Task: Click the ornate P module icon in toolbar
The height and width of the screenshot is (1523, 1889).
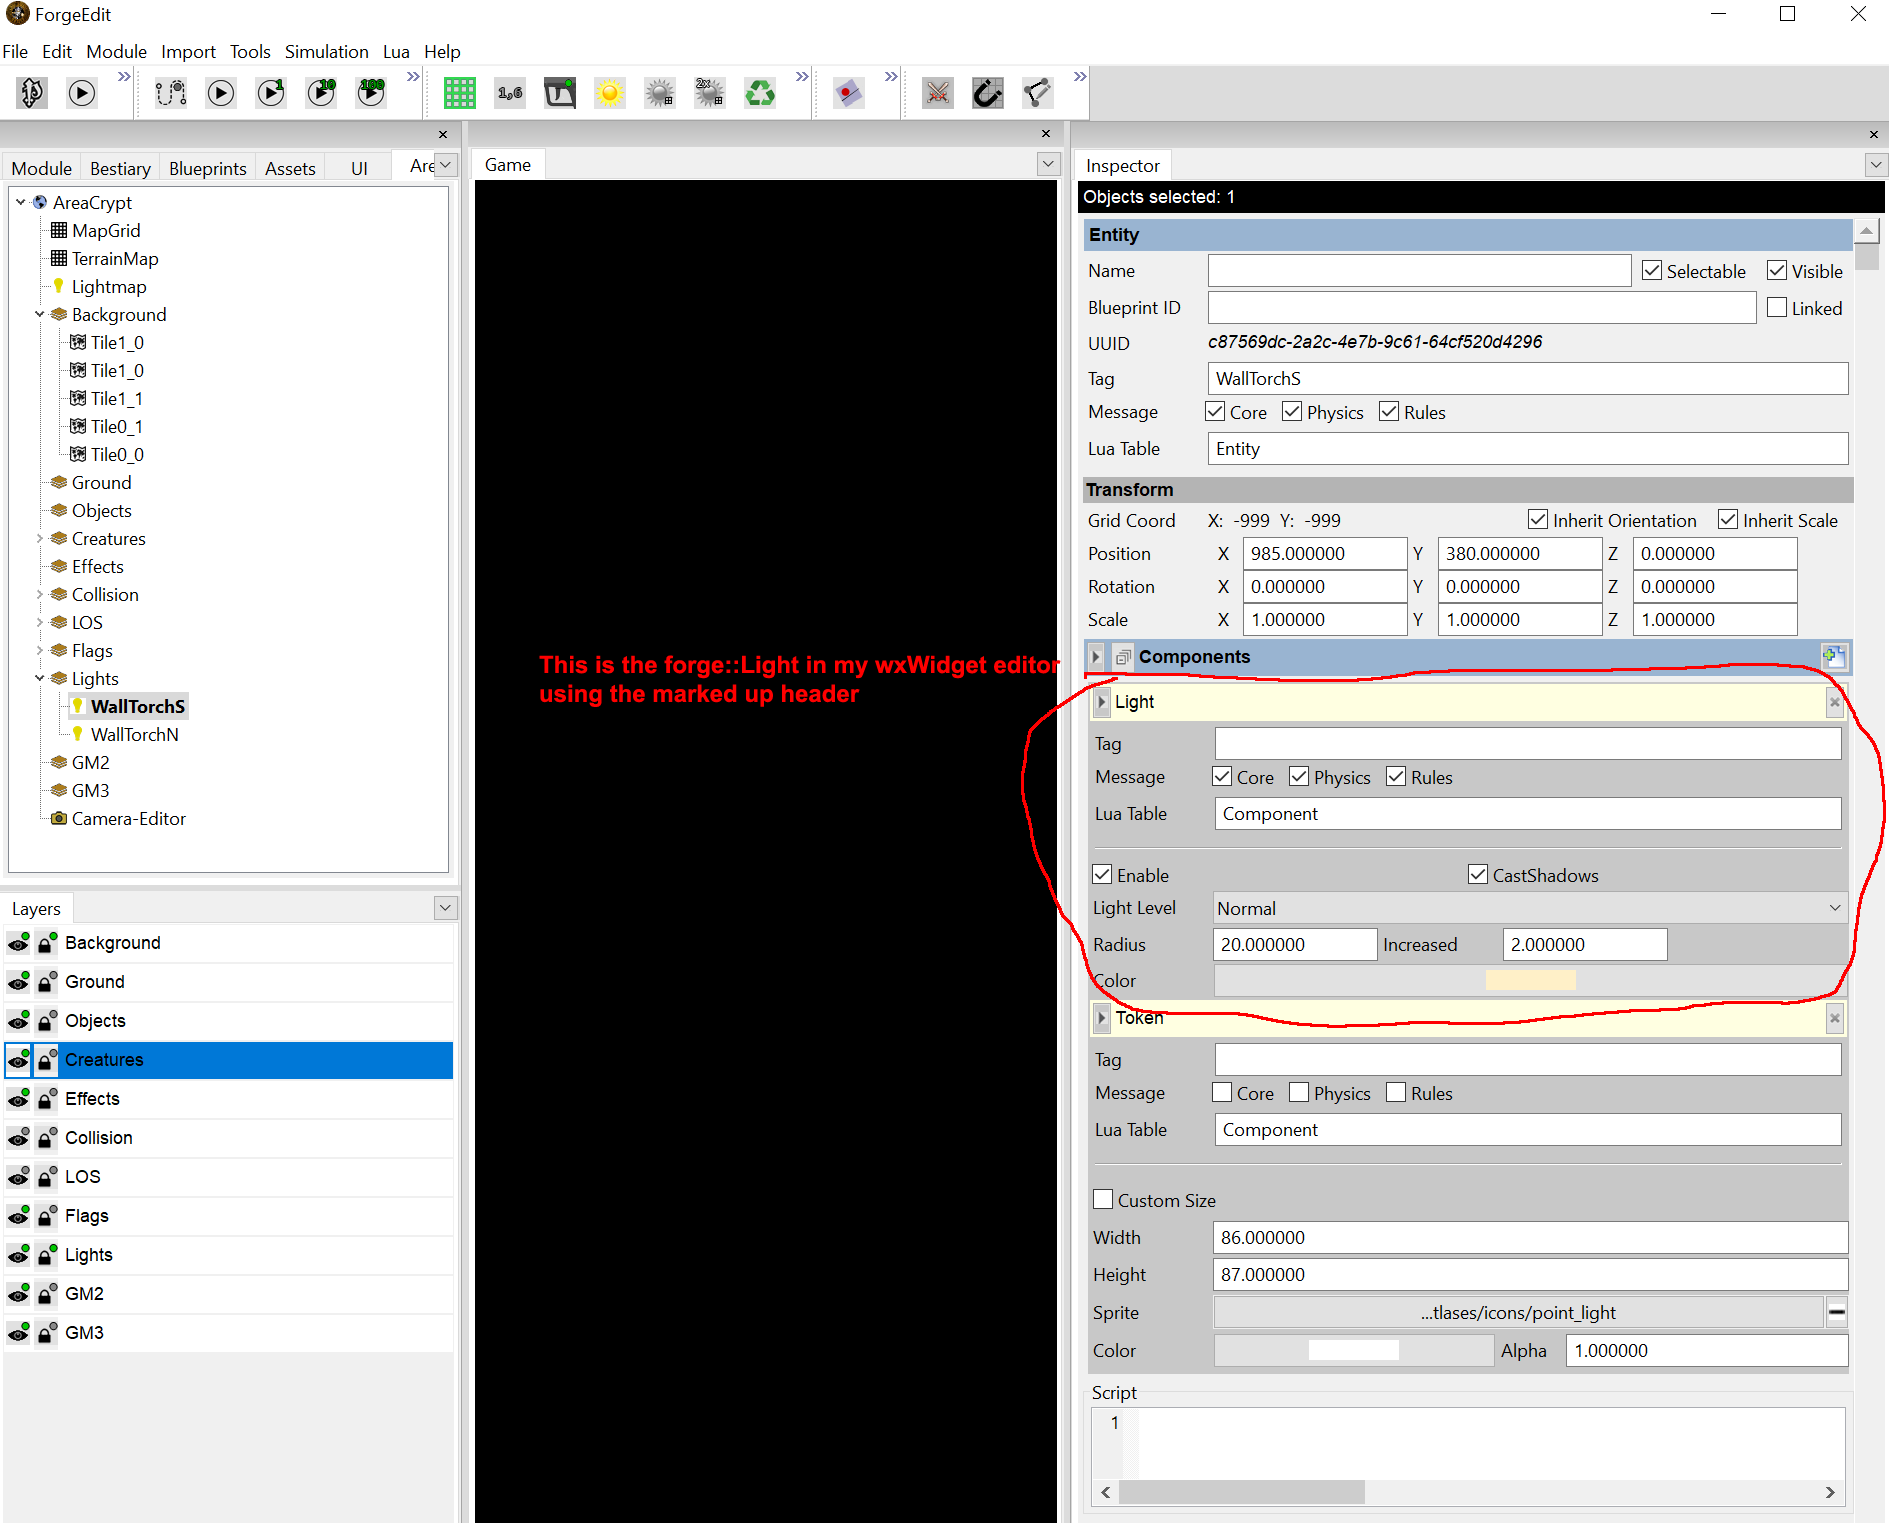Action: click(x=32, y=93)
